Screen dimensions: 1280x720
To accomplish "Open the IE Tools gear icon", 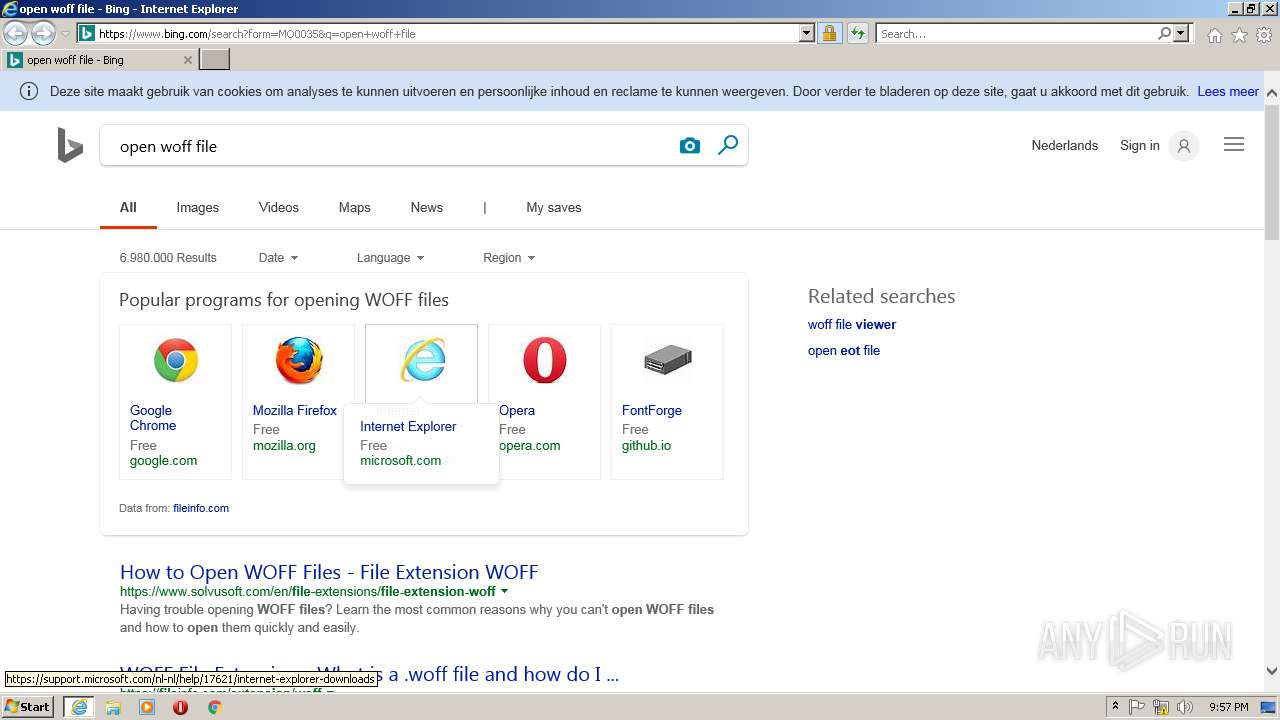I will (1264, 35).
